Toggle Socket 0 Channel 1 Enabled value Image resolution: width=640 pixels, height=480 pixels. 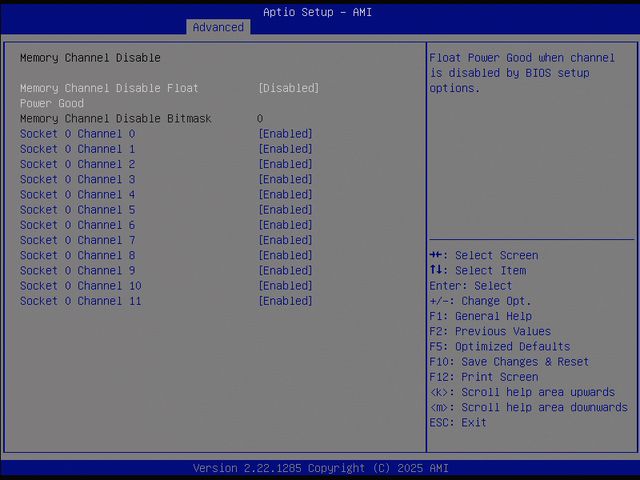point(285,149)
